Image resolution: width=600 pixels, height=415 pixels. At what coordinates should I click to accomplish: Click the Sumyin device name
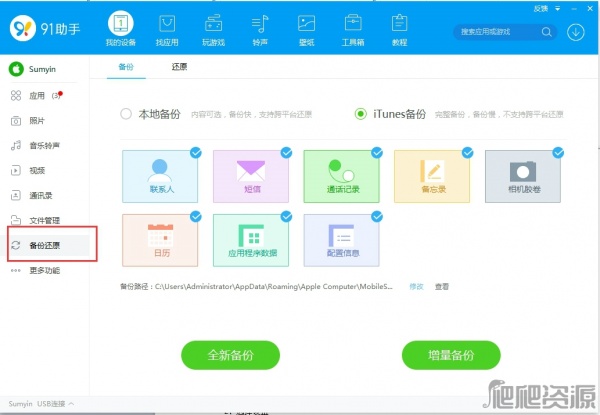point(42,69)
